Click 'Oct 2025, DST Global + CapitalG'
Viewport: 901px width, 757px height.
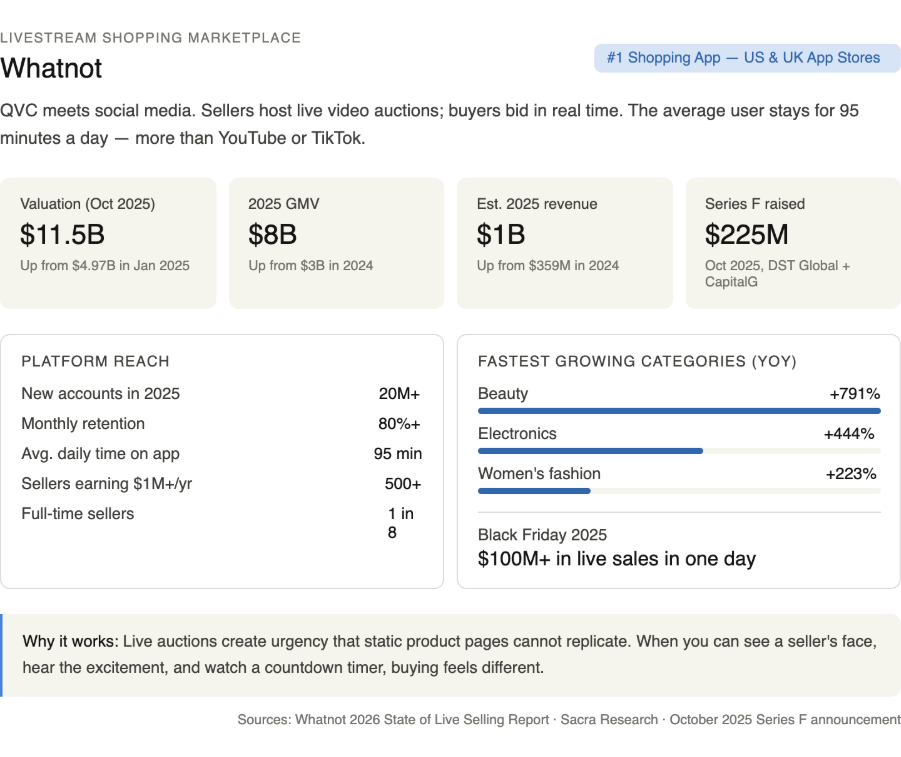point(777,274)
